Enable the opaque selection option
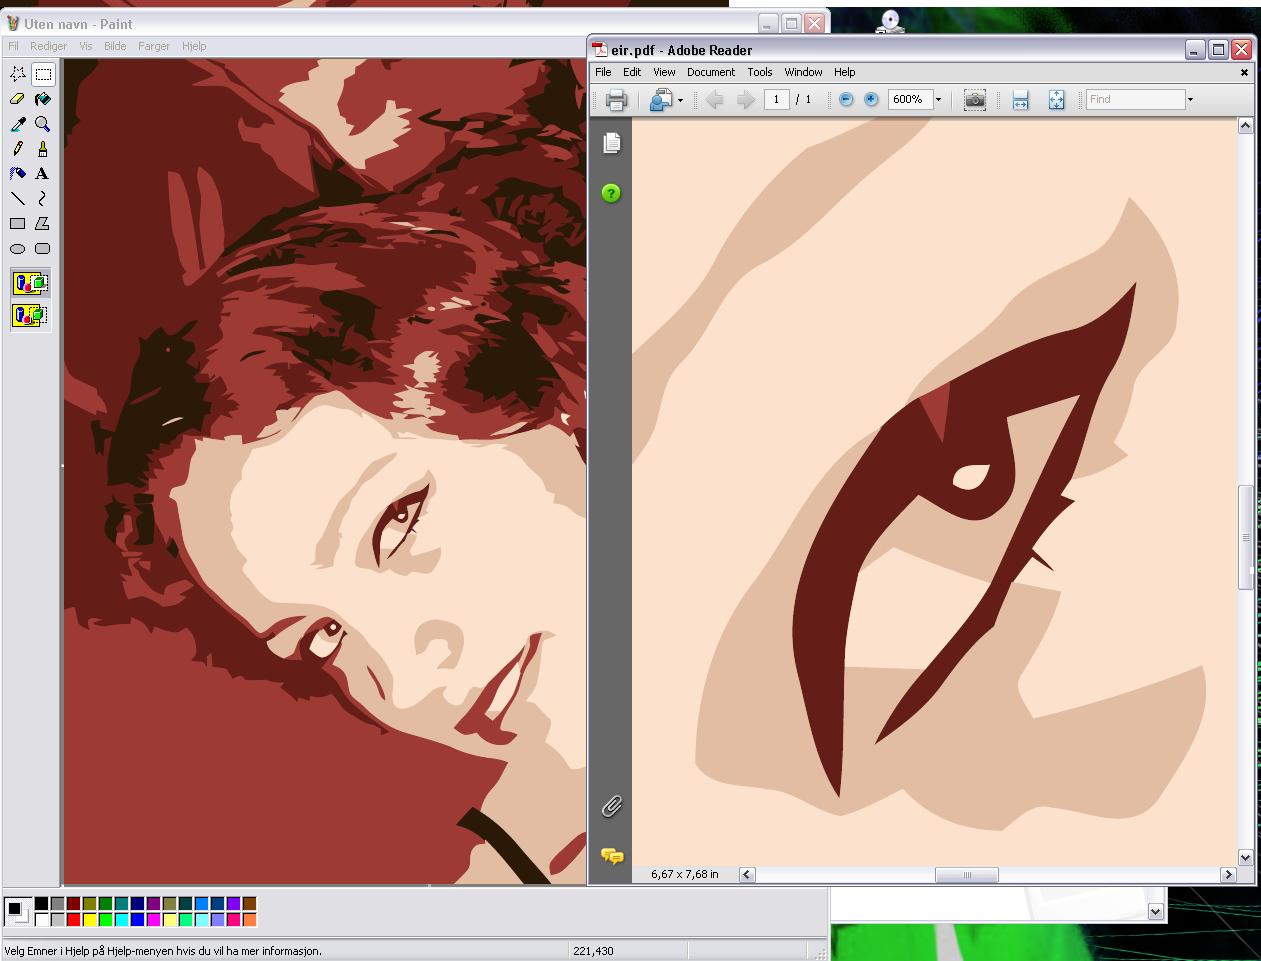1261x961 pixels. point(30,284)
